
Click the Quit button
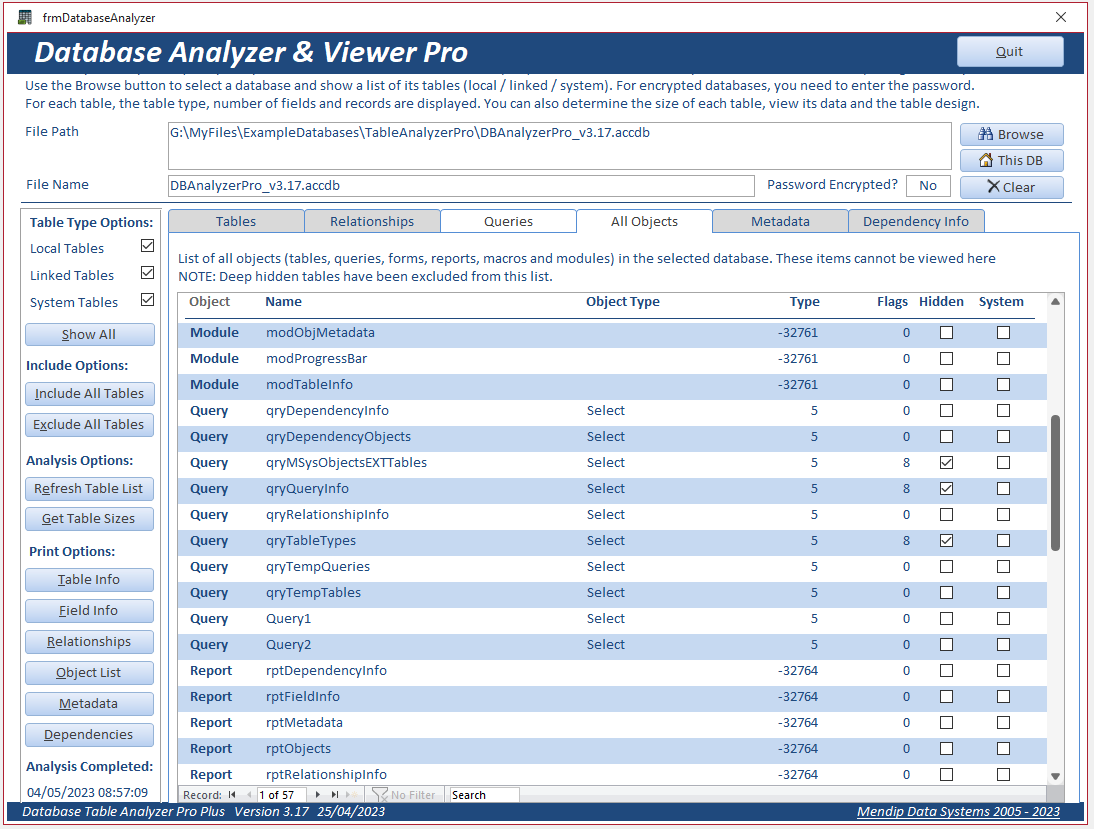[1010, 52]
